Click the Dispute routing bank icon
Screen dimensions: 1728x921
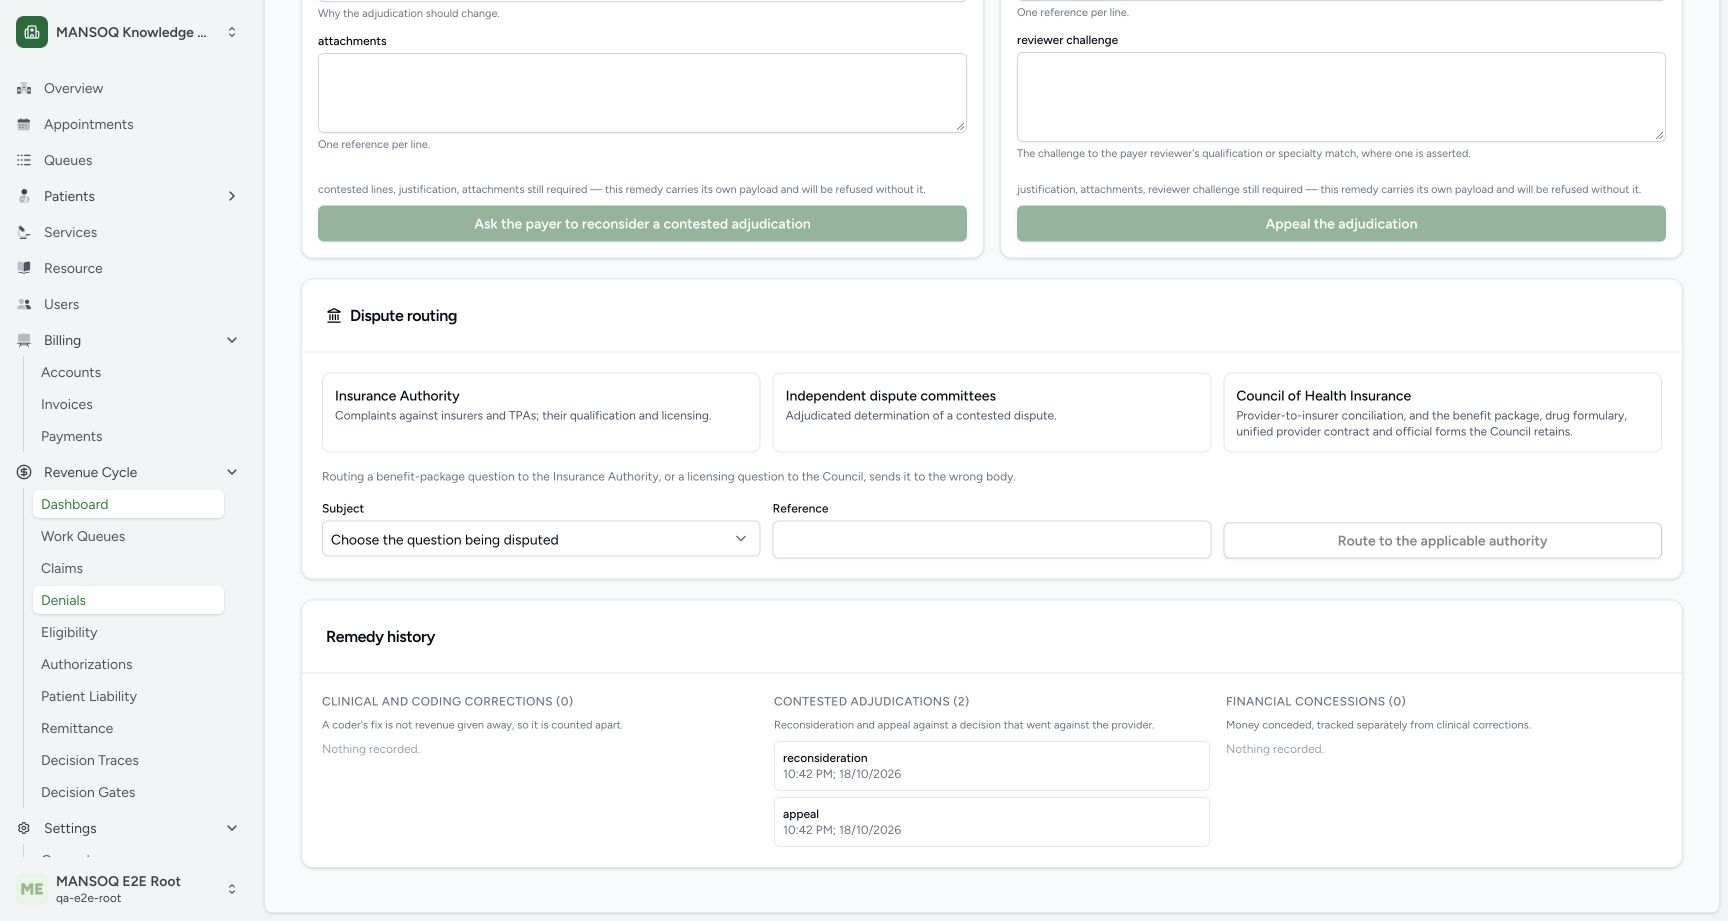tap(334, 316)
